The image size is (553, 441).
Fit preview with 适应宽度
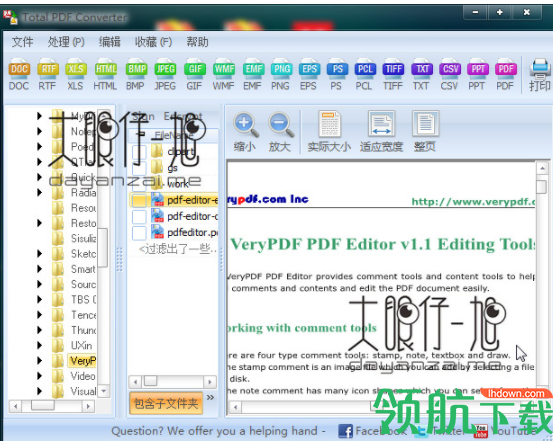pyautogui.click(x=381, y=132)
